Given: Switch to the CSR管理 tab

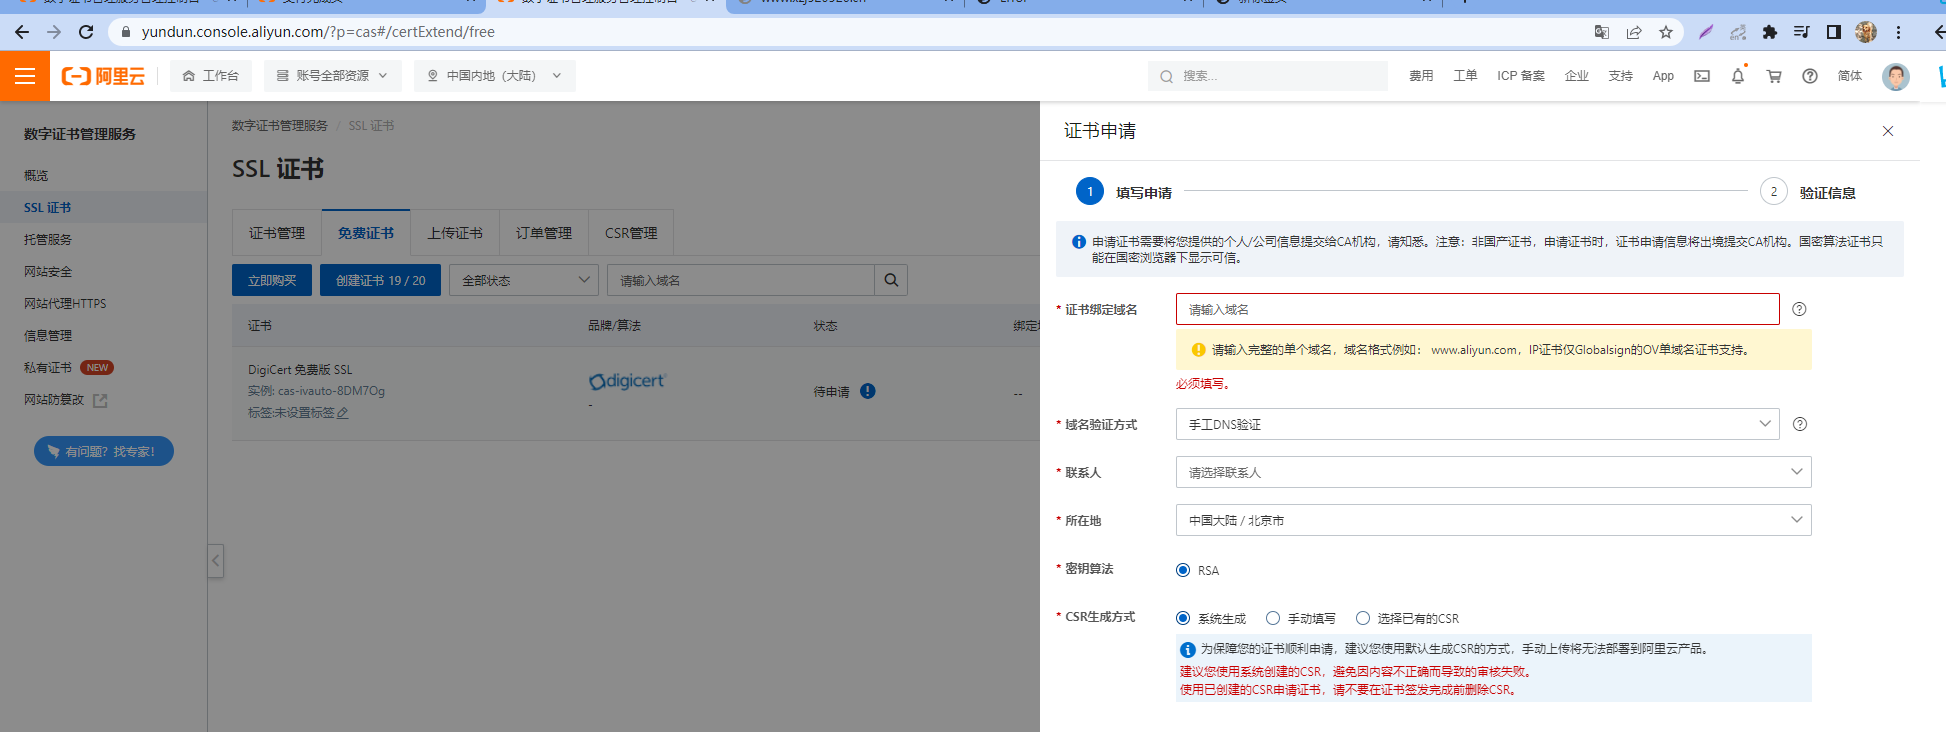Looking at the screenshot, I should (631, 233).
